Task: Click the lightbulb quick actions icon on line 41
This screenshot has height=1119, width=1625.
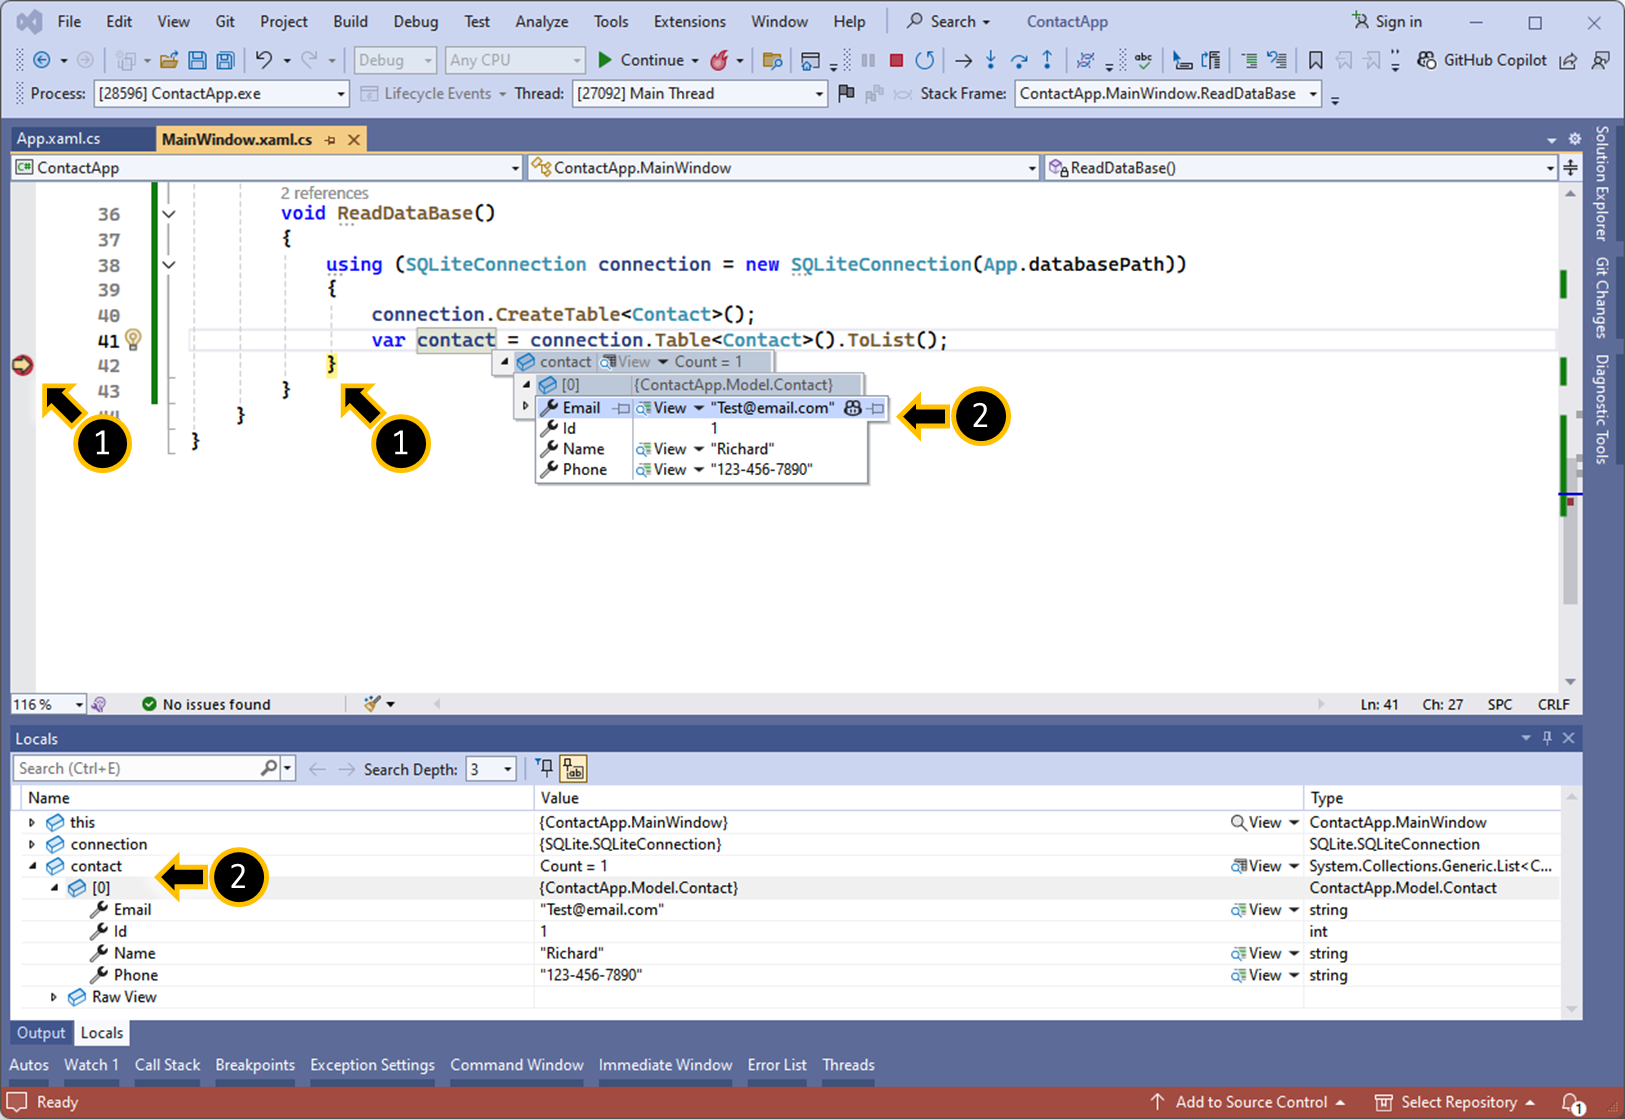Action: point(133,339)
